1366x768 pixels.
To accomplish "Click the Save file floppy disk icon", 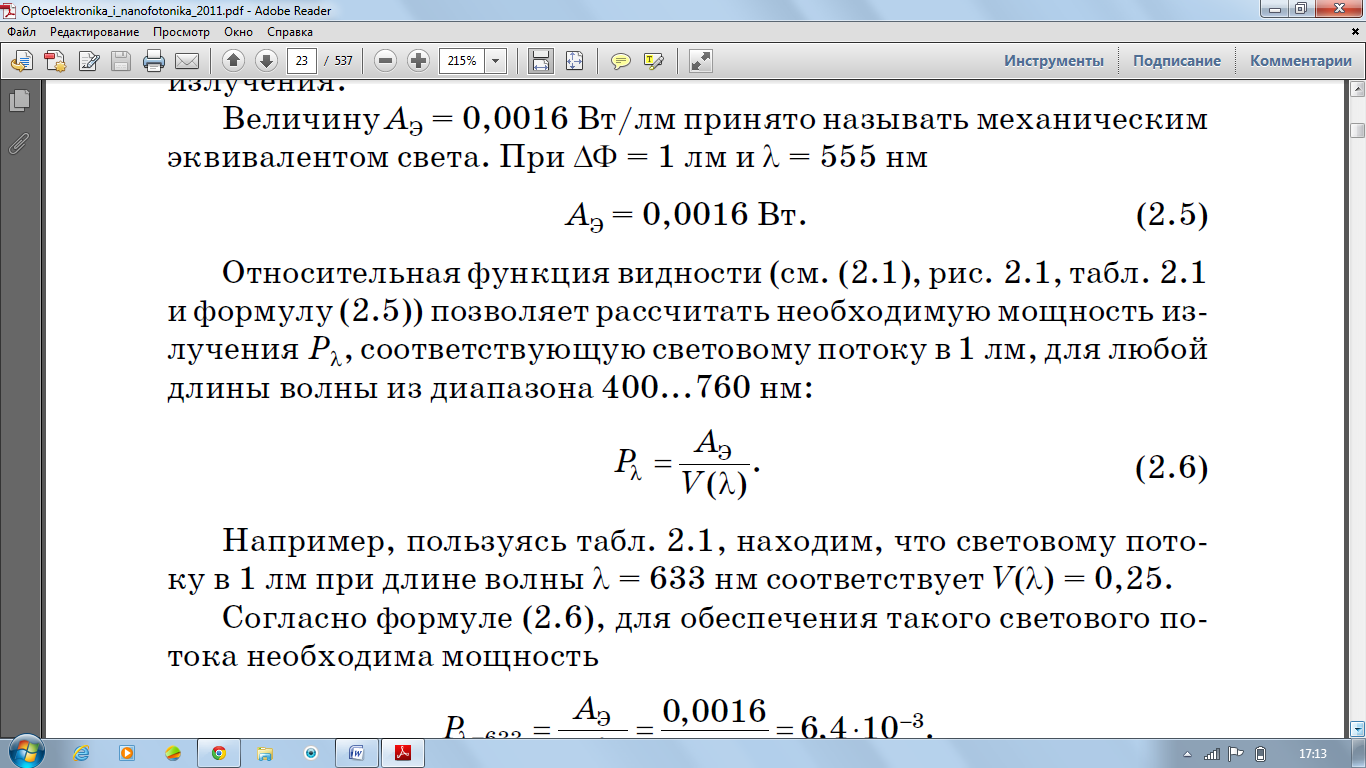I will pos(121,61).
